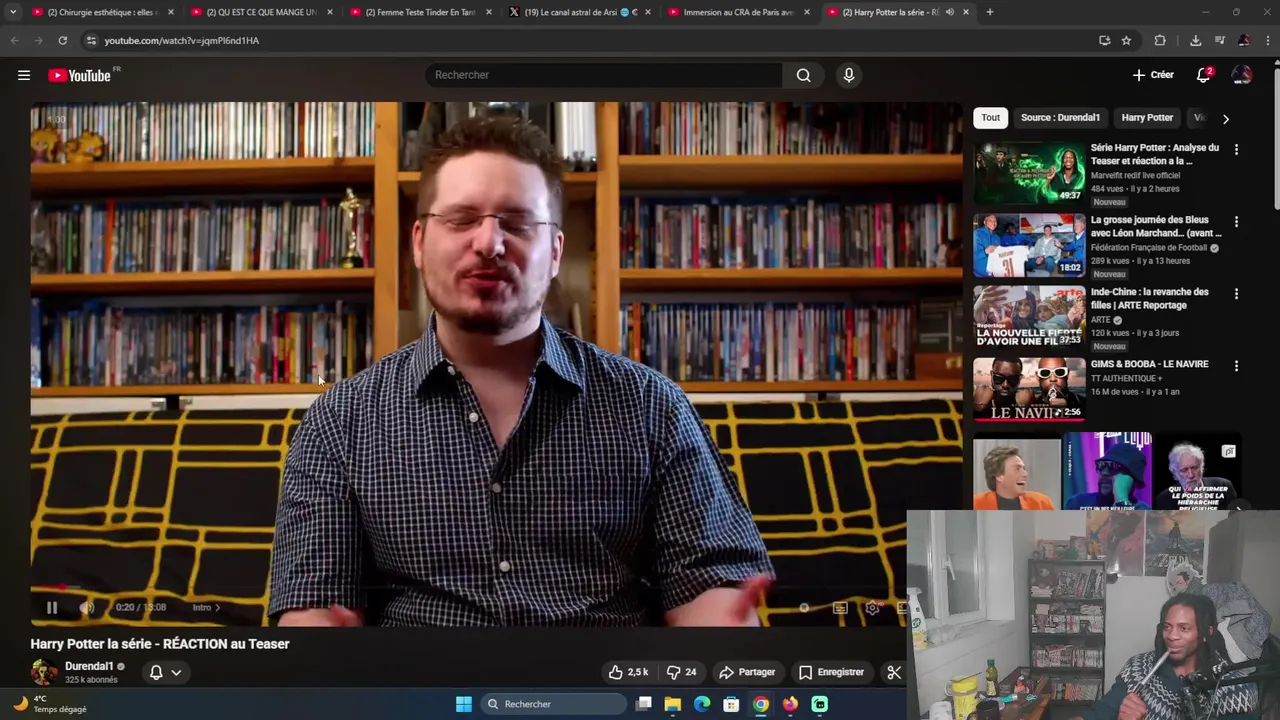1280x720 pixels.
Task: Start voice search with the microphone
Action: click(x=848, y=75)
